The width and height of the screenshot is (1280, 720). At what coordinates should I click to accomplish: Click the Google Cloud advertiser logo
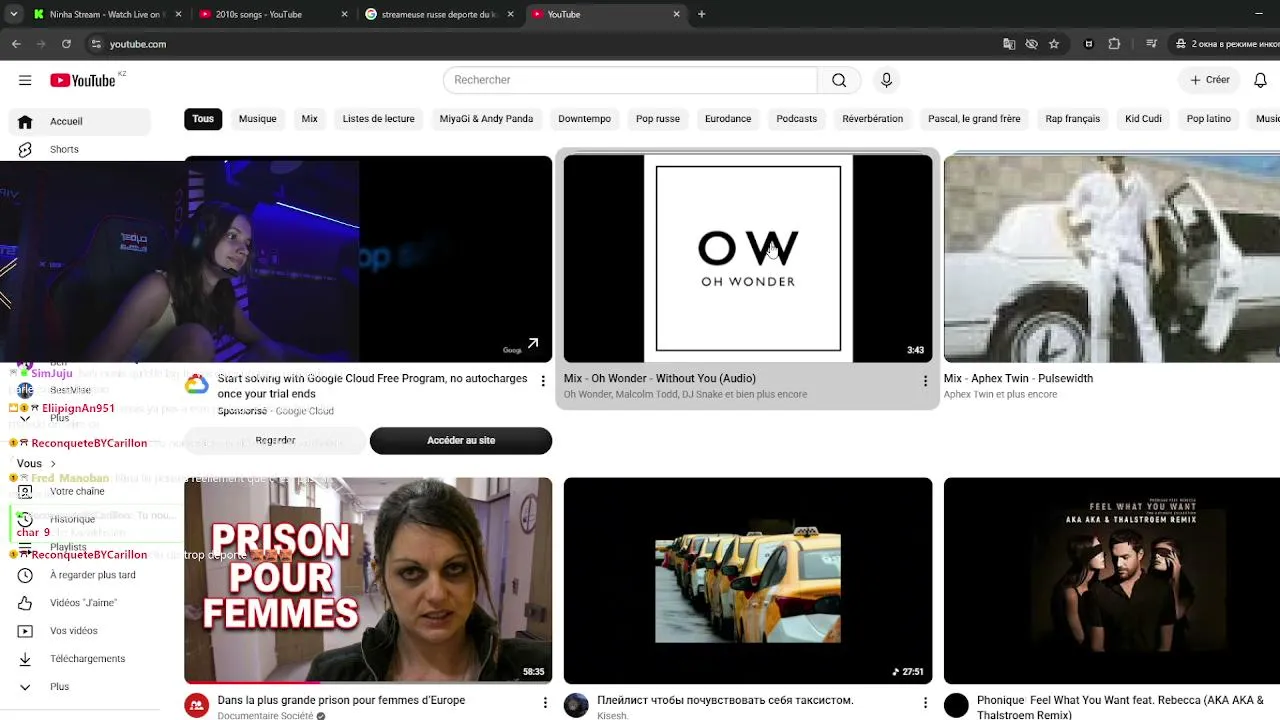197,384
